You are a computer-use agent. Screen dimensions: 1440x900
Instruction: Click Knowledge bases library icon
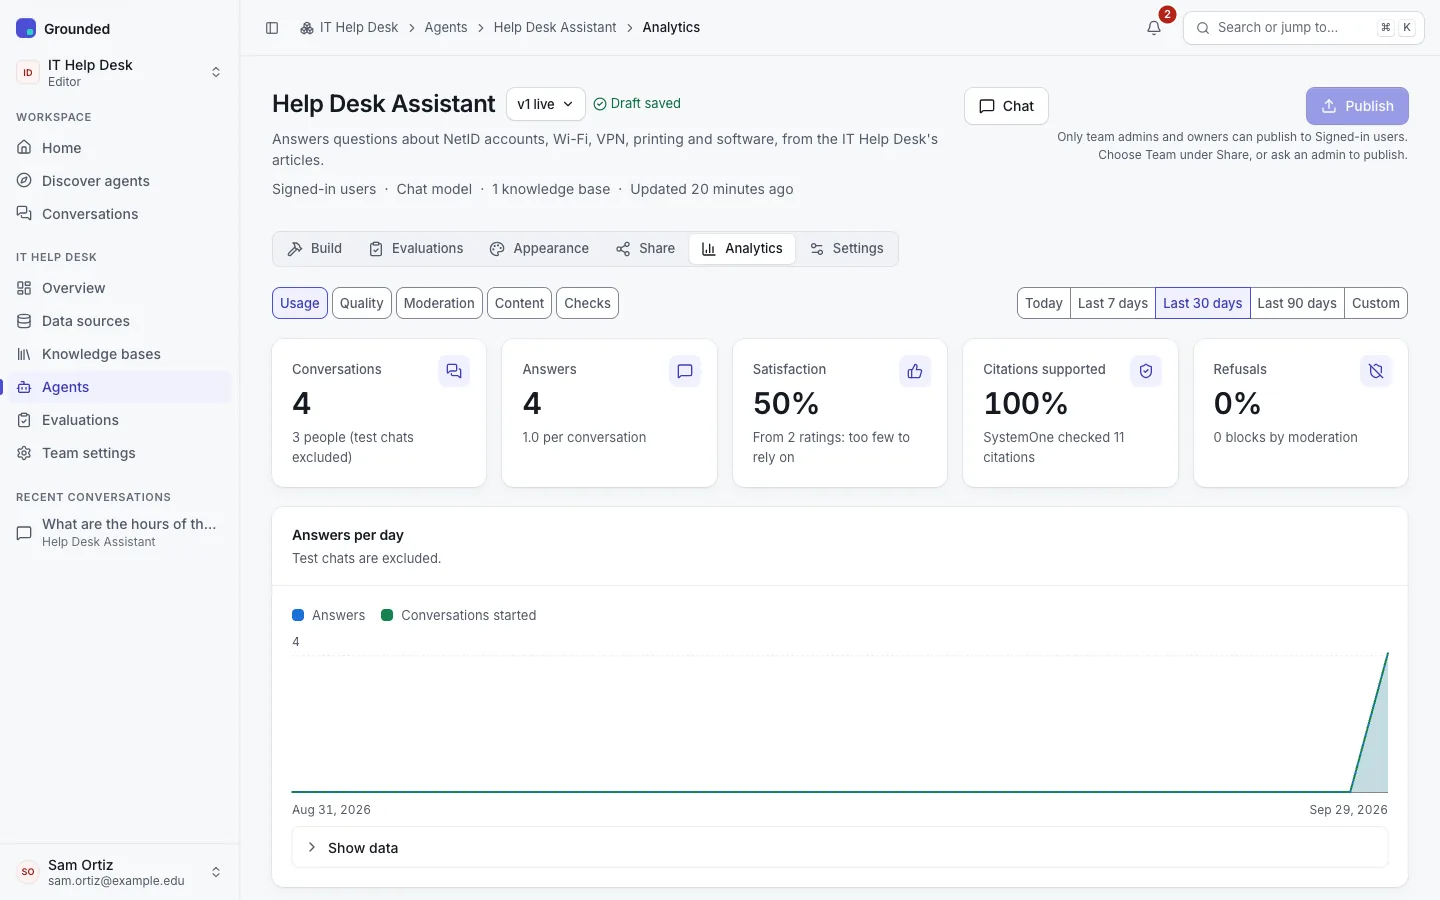(x=24, y=353)
